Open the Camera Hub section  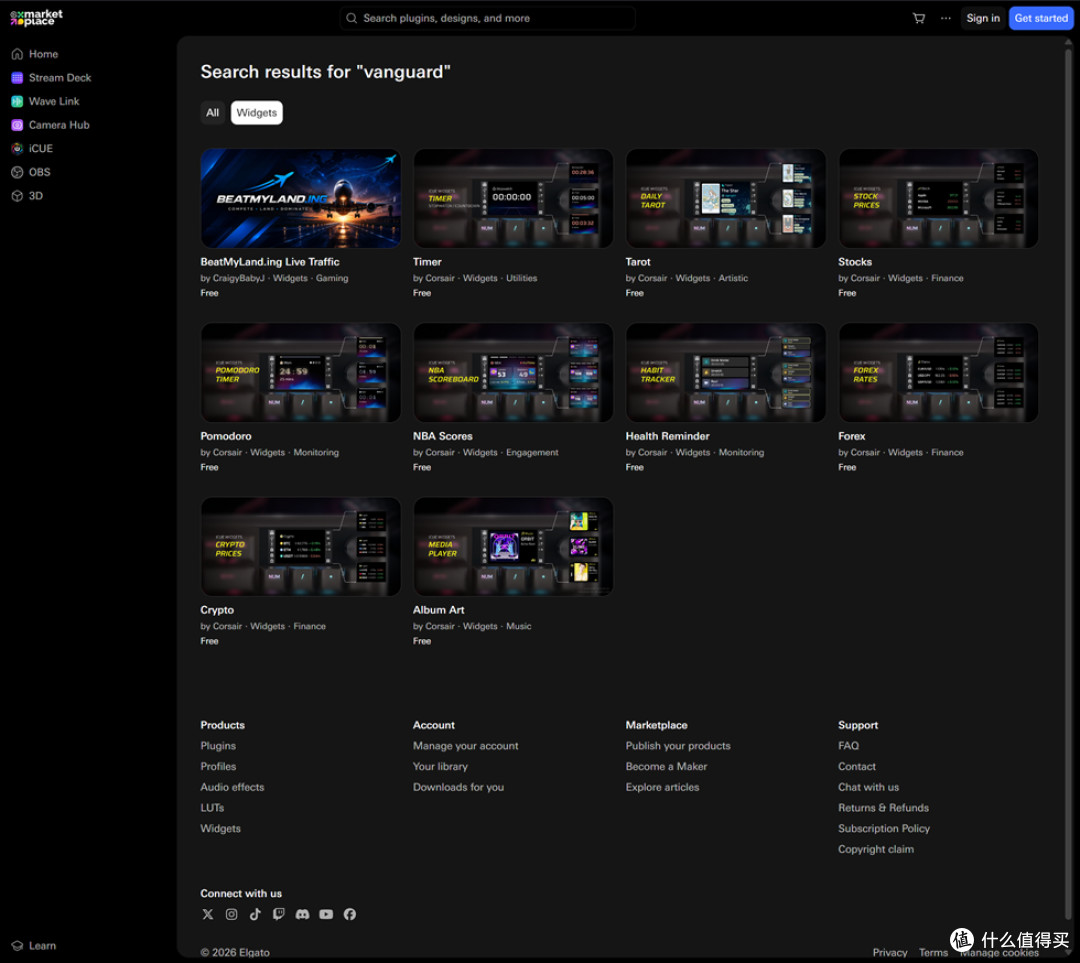[x=50, y=125]
